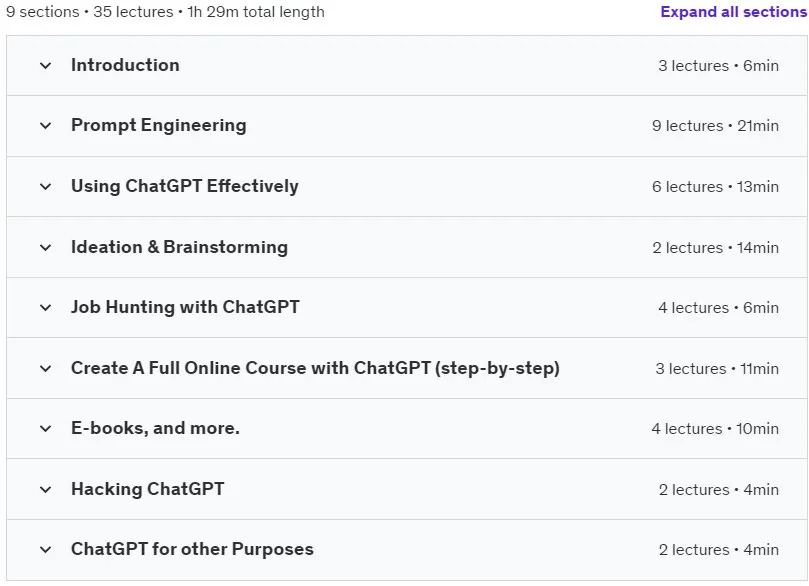Click the 9 lectures • 21min label
The width and height of the screenshot is (809, 586).
(x=715, y=126)
